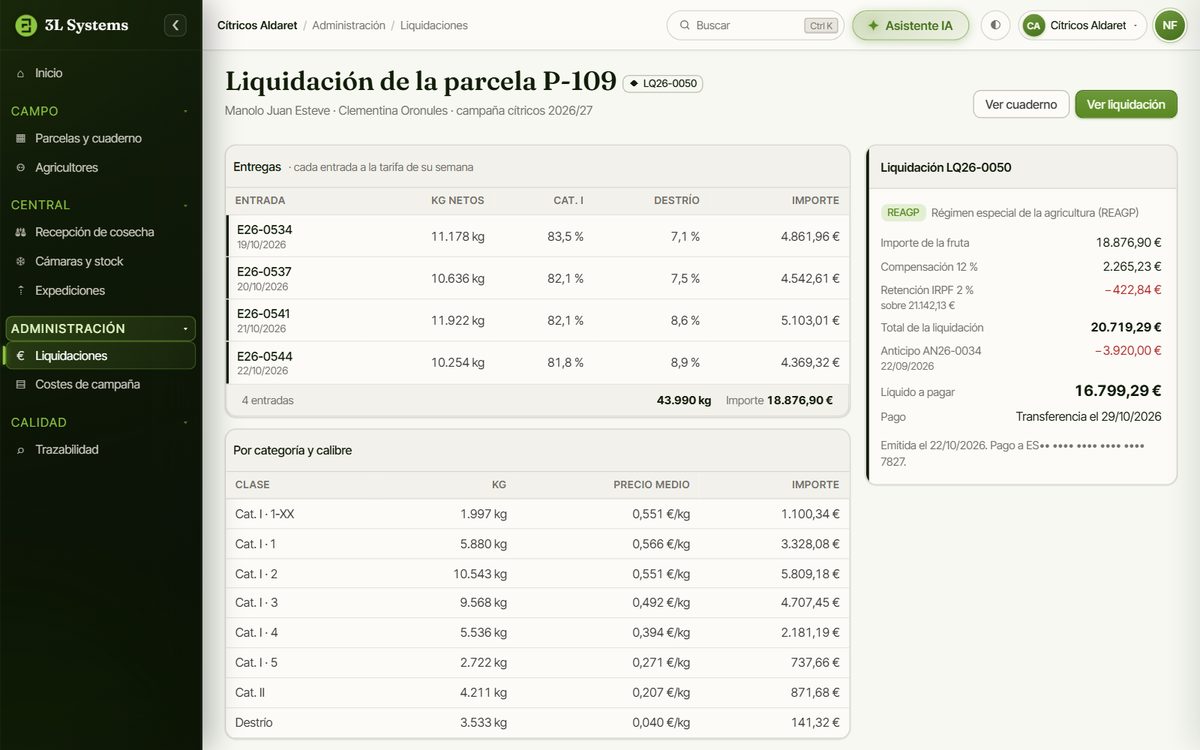Click the Compensación 12 % amount 2.265,23 €

(1132, 267)
